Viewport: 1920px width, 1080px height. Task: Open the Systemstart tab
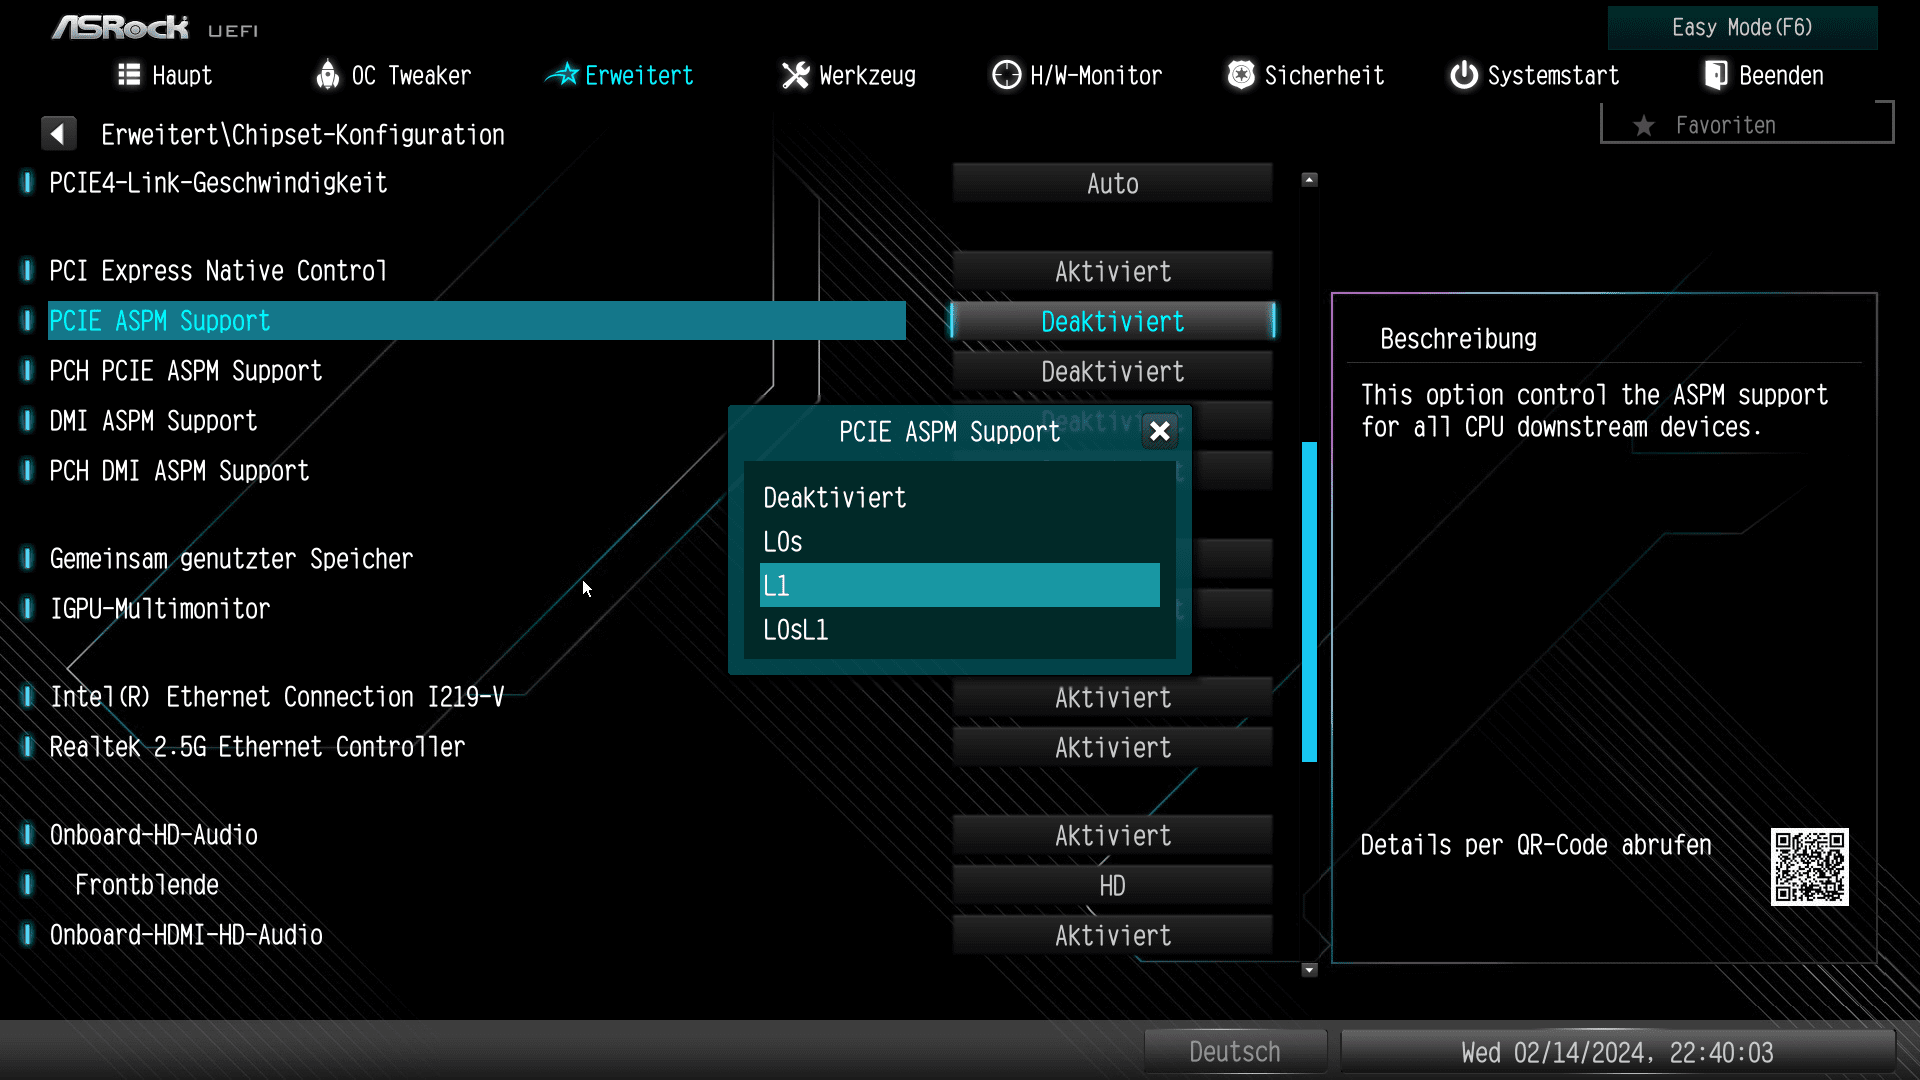tap(1534, 76)
